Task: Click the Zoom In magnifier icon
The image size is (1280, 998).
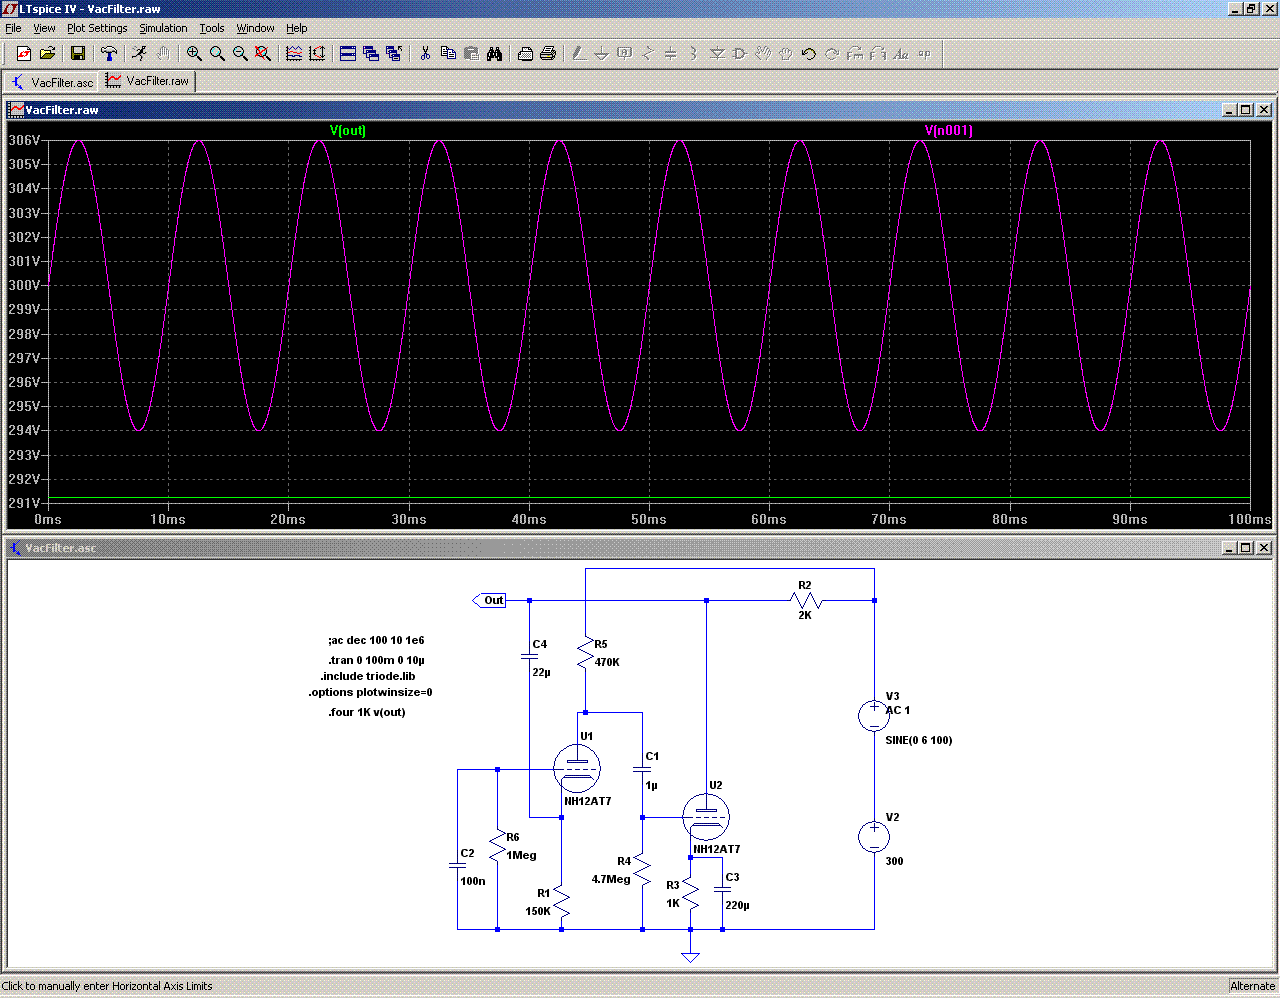Action: pyautogui.click(x=194, y=54)
